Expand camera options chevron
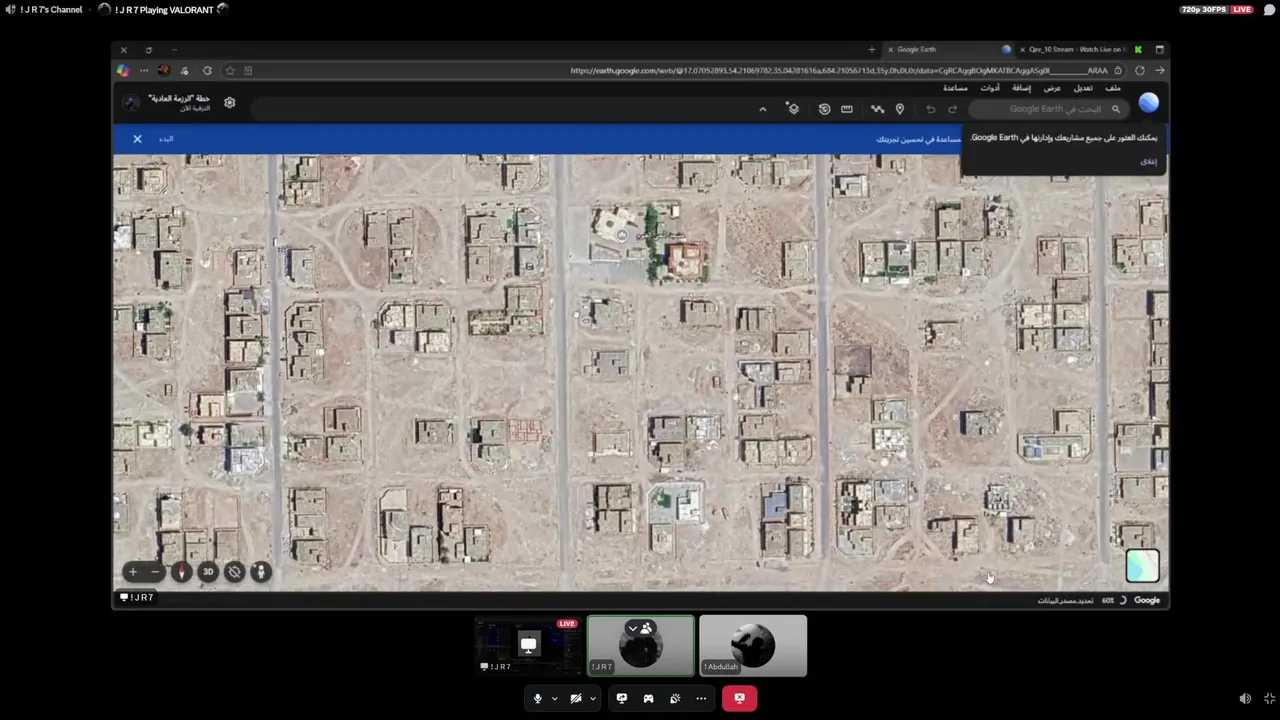The width and height of the screenshot is (1280, 720). pos(592,698)
